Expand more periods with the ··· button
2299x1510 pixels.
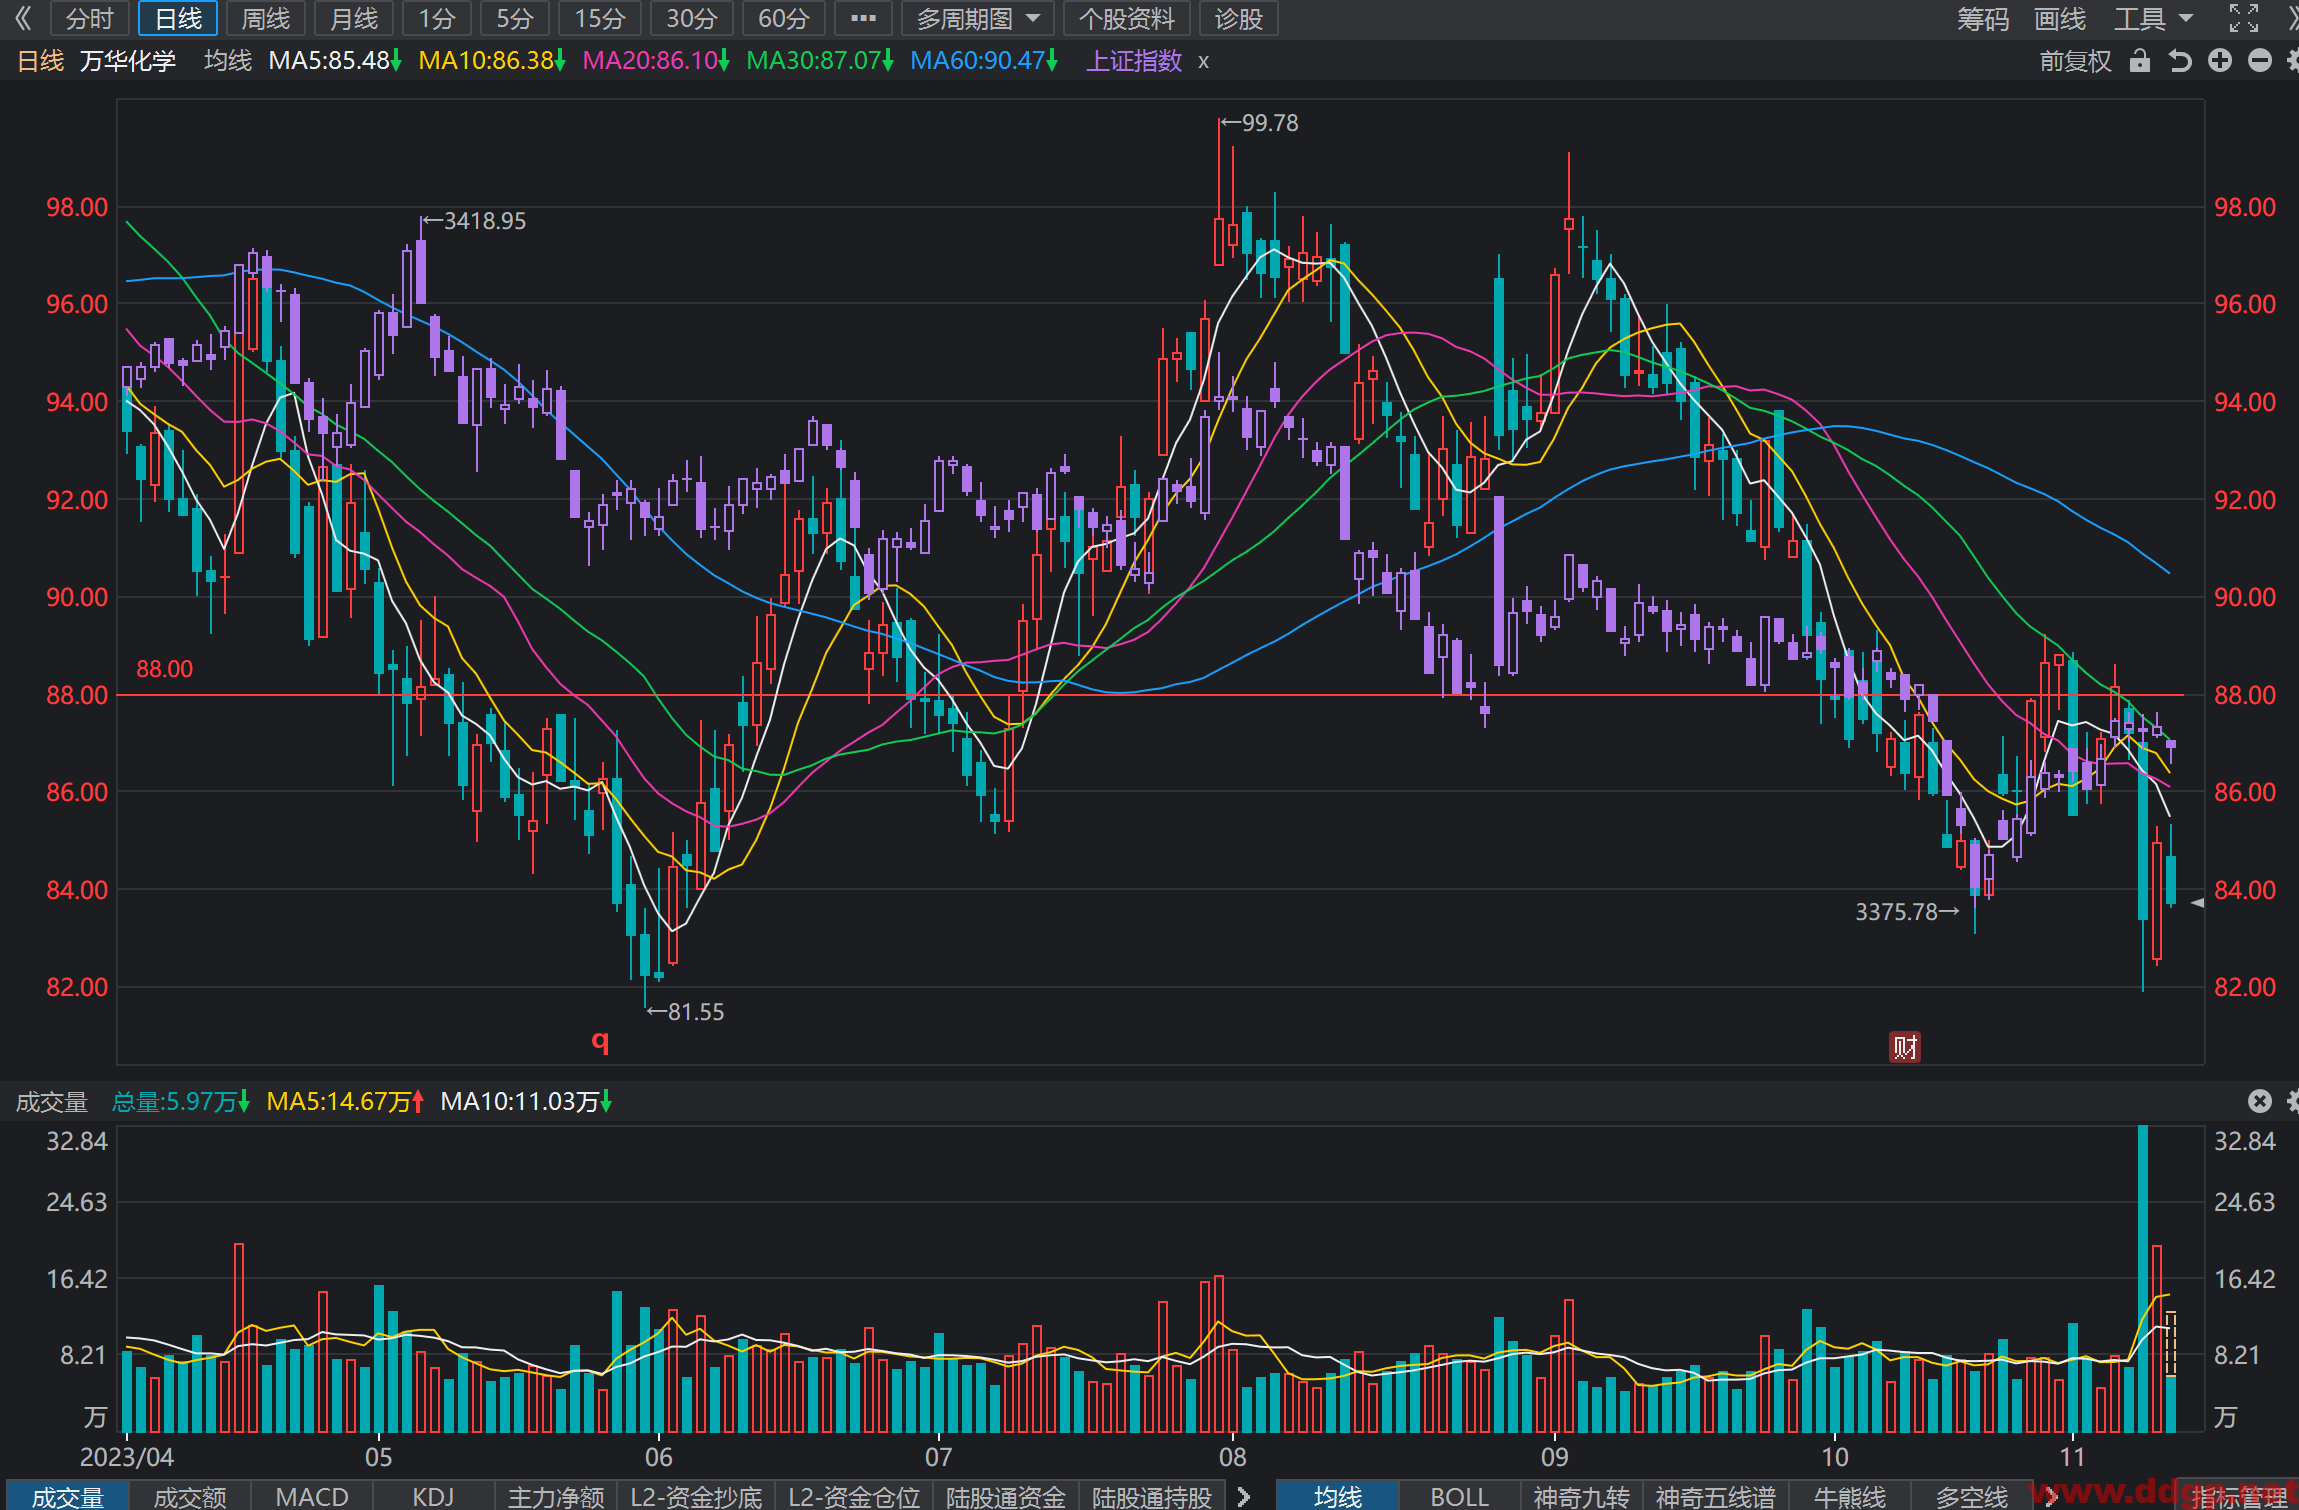(863, 18)
